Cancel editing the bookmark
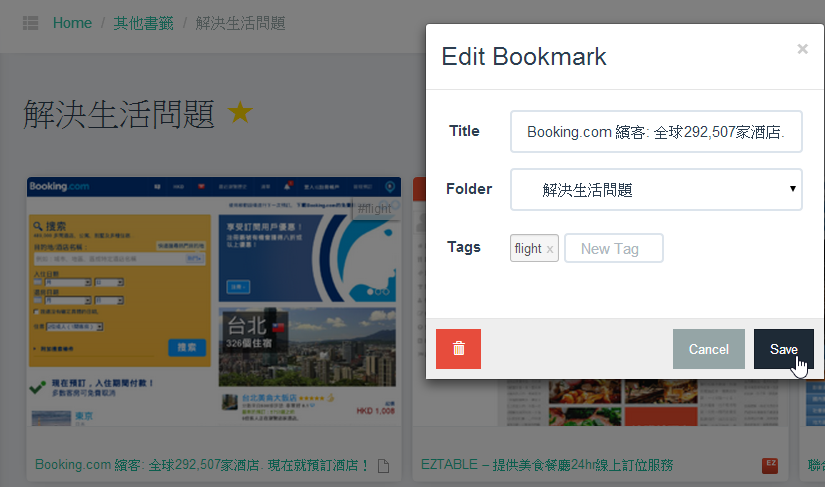 [709, 349]
